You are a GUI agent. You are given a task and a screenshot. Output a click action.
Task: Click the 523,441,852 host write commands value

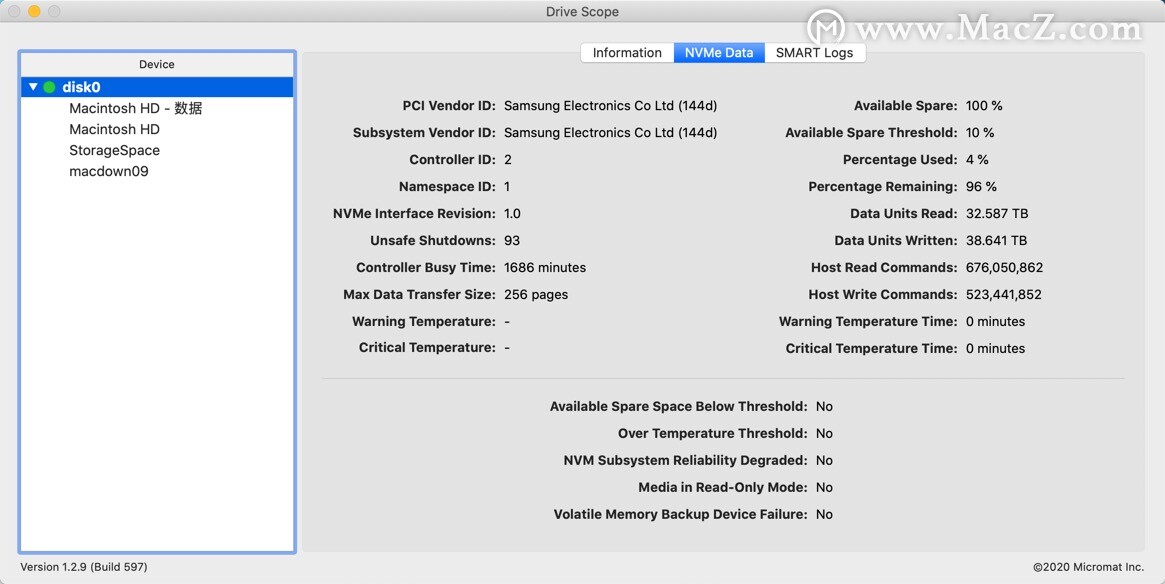click(1004, 294)
